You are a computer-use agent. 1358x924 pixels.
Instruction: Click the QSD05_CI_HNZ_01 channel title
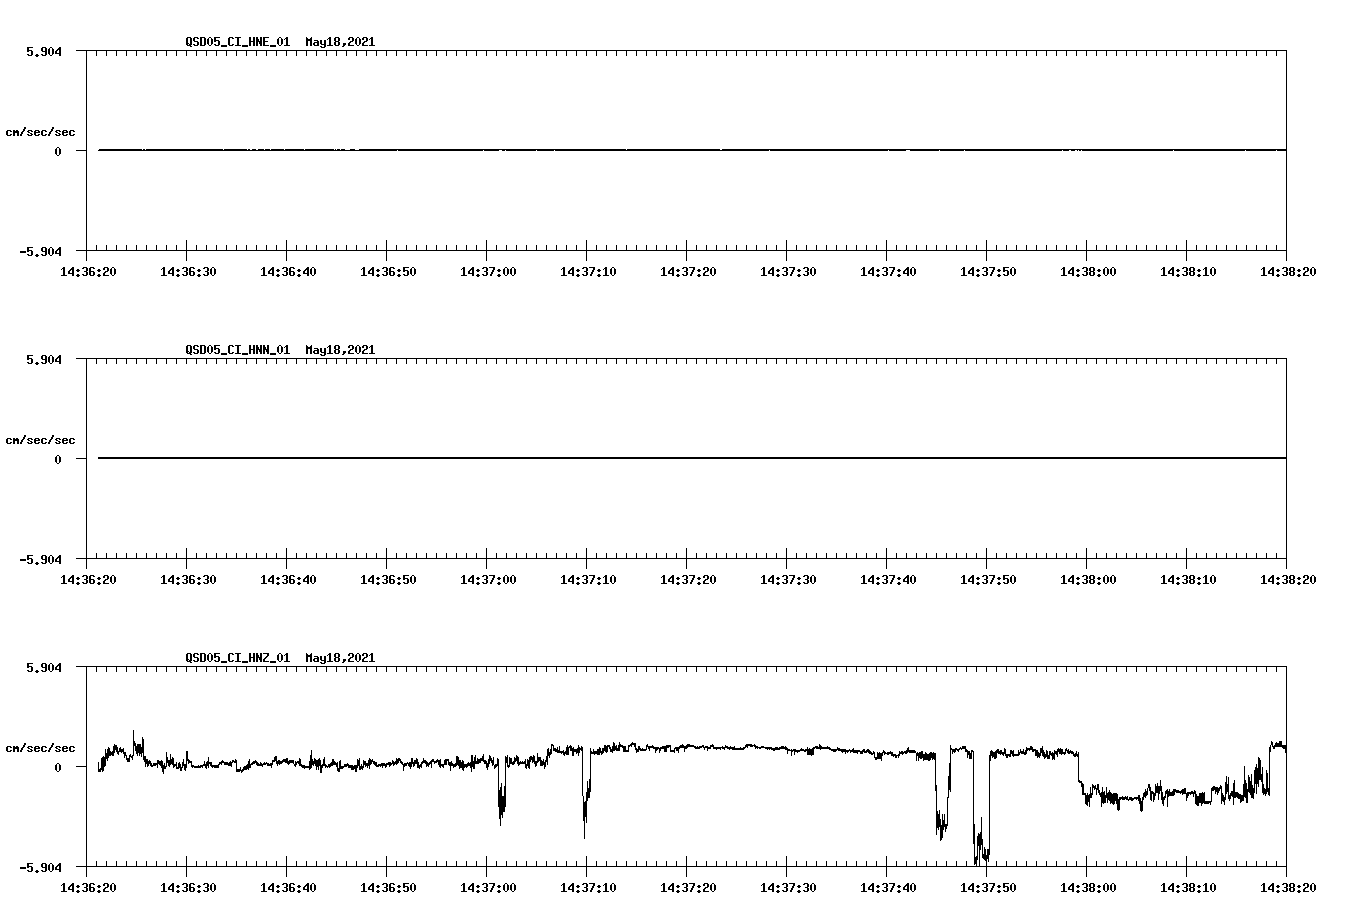[236, 658]
